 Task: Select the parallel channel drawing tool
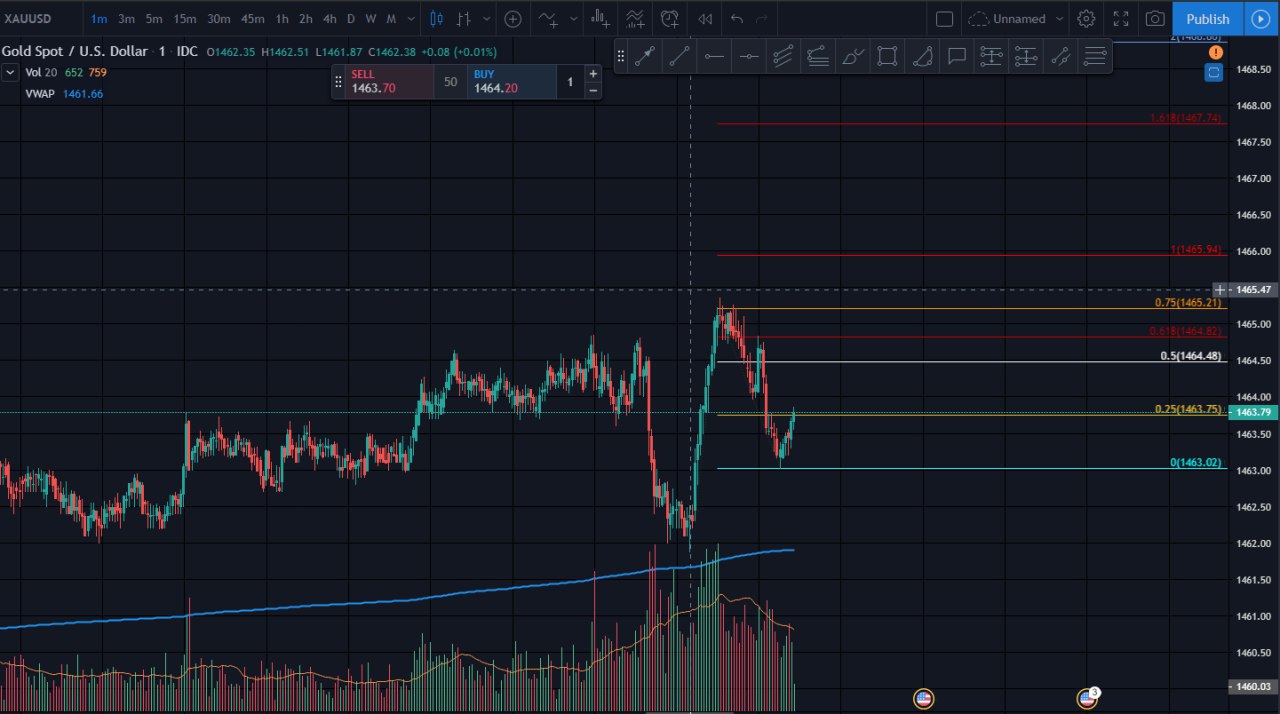click(783, 57)
